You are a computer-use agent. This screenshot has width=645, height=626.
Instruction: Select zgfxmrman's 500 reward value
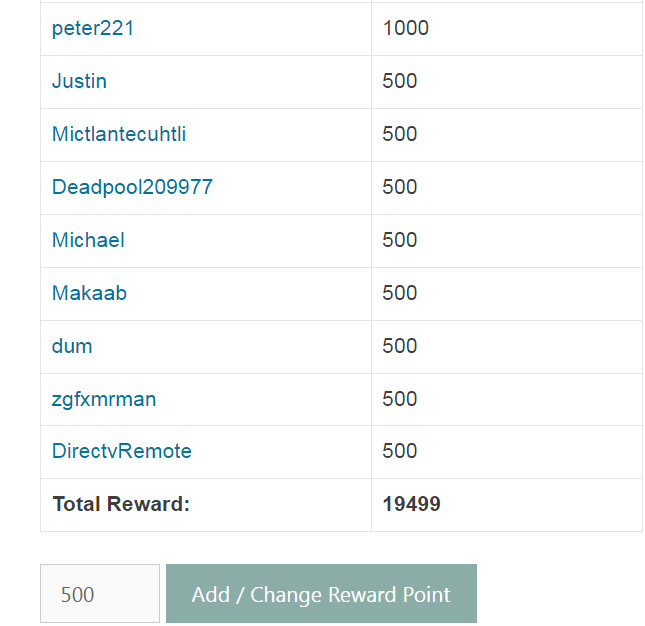(399, 399)
